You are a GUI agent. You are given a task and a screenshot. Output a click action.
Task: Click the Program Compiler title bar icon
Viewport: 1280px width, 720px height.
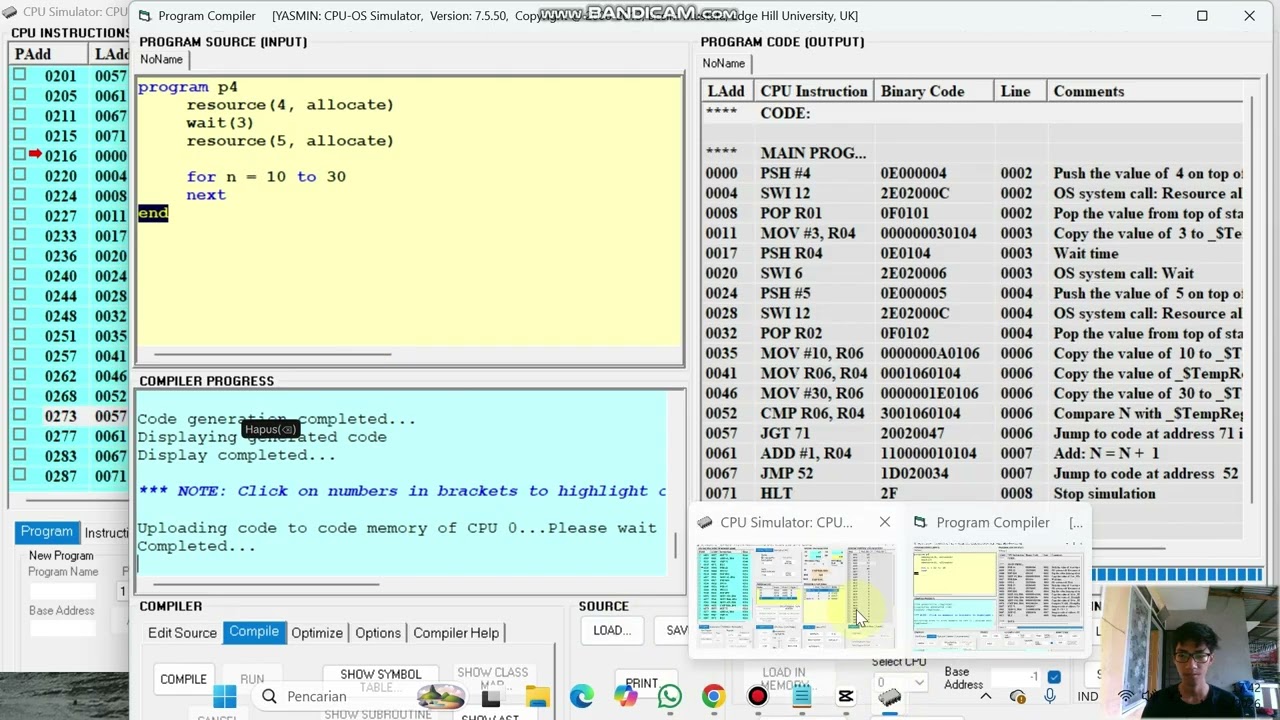[x=144, y=16]
